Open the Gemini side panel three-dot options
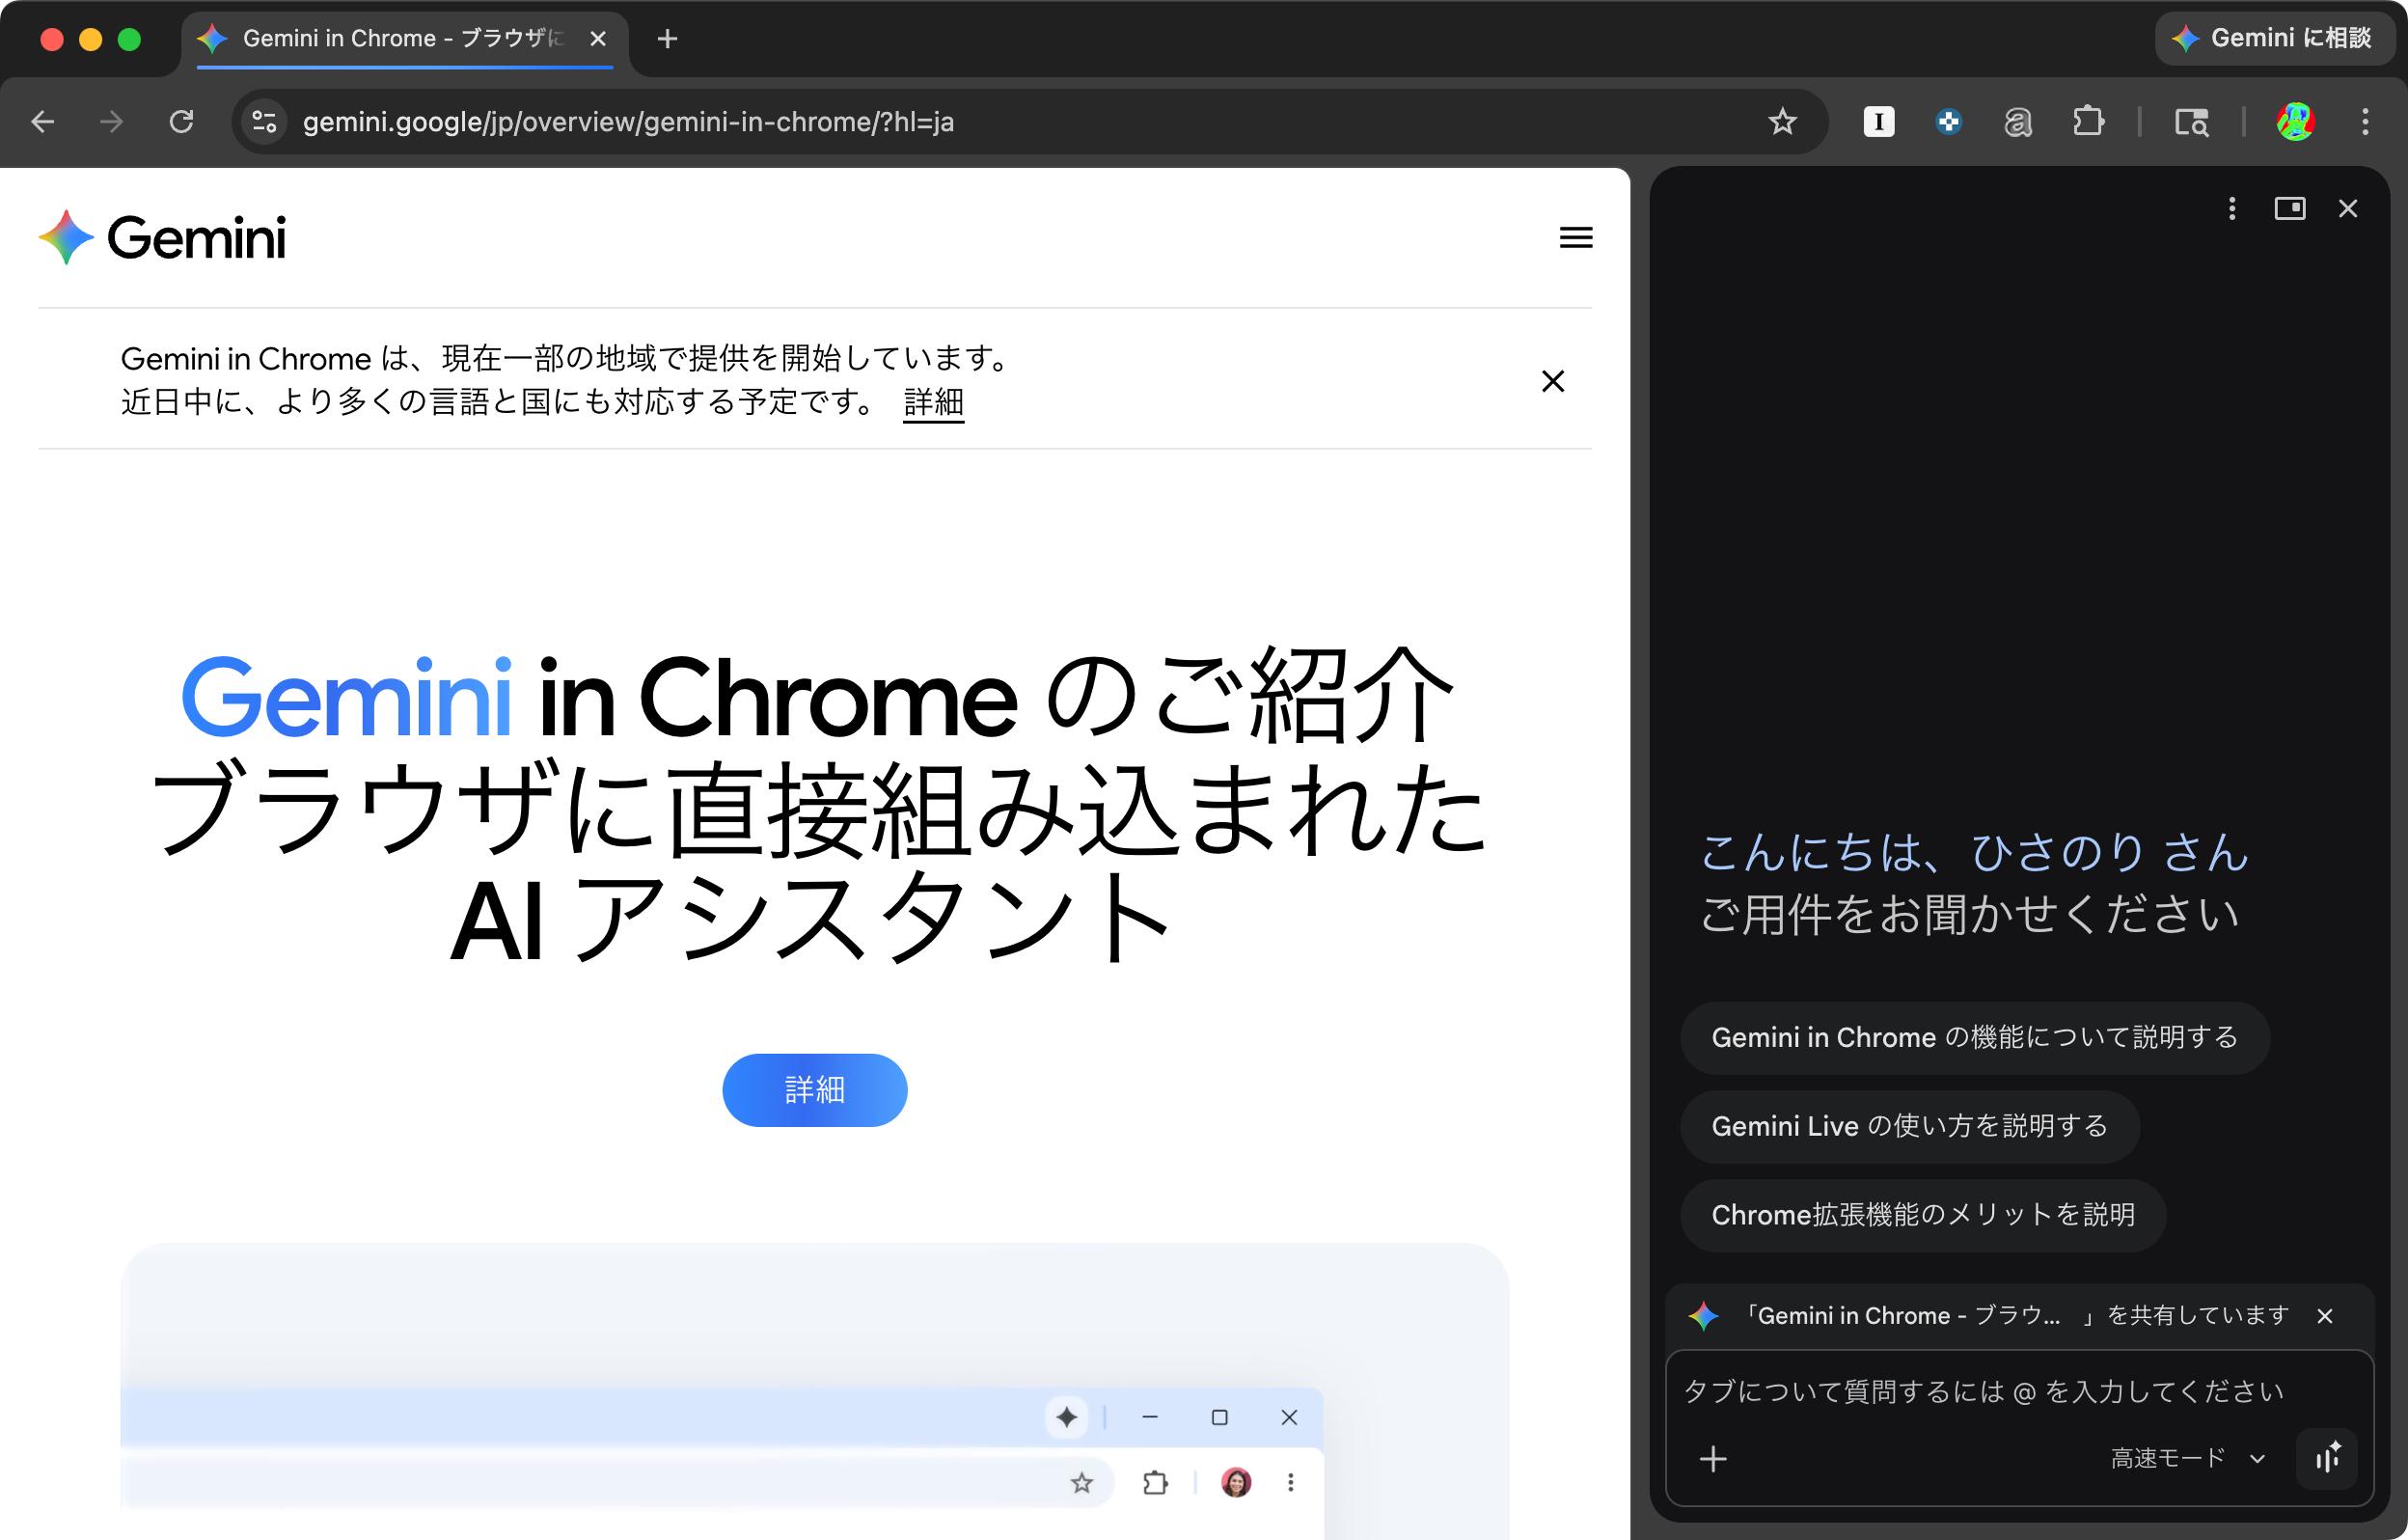 2232,208
